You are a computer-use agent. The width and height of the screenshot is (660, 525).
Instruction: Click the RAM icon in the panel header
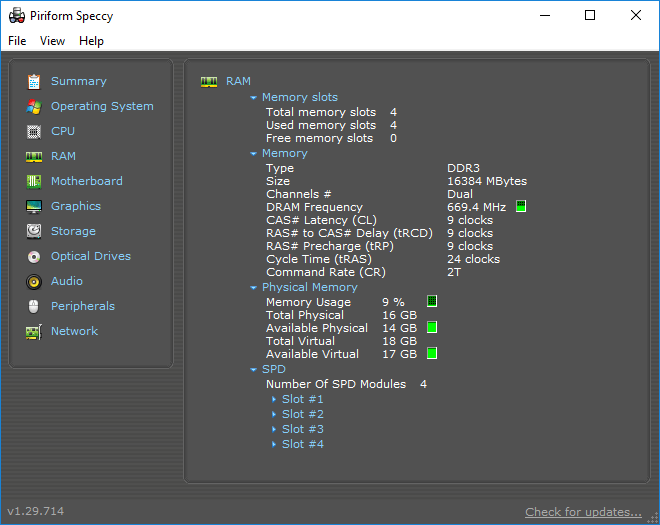pos(209,82)
